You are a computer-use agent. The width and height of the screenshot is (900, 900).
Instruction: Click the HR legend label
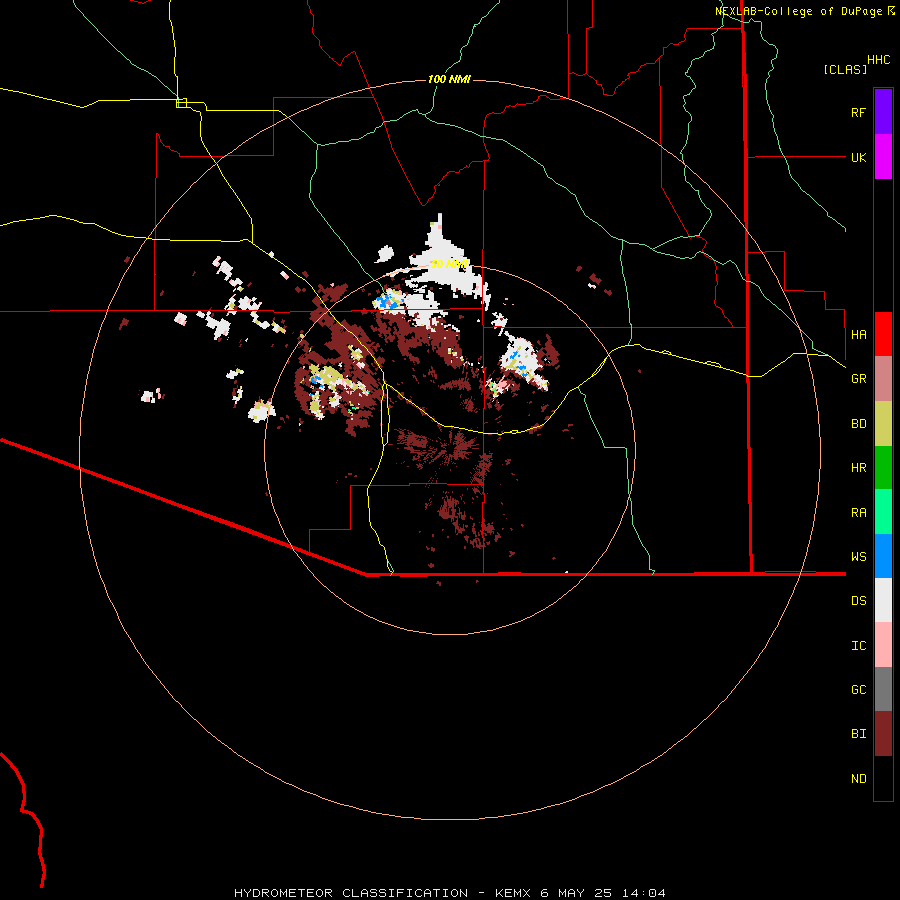coord(858,468)
